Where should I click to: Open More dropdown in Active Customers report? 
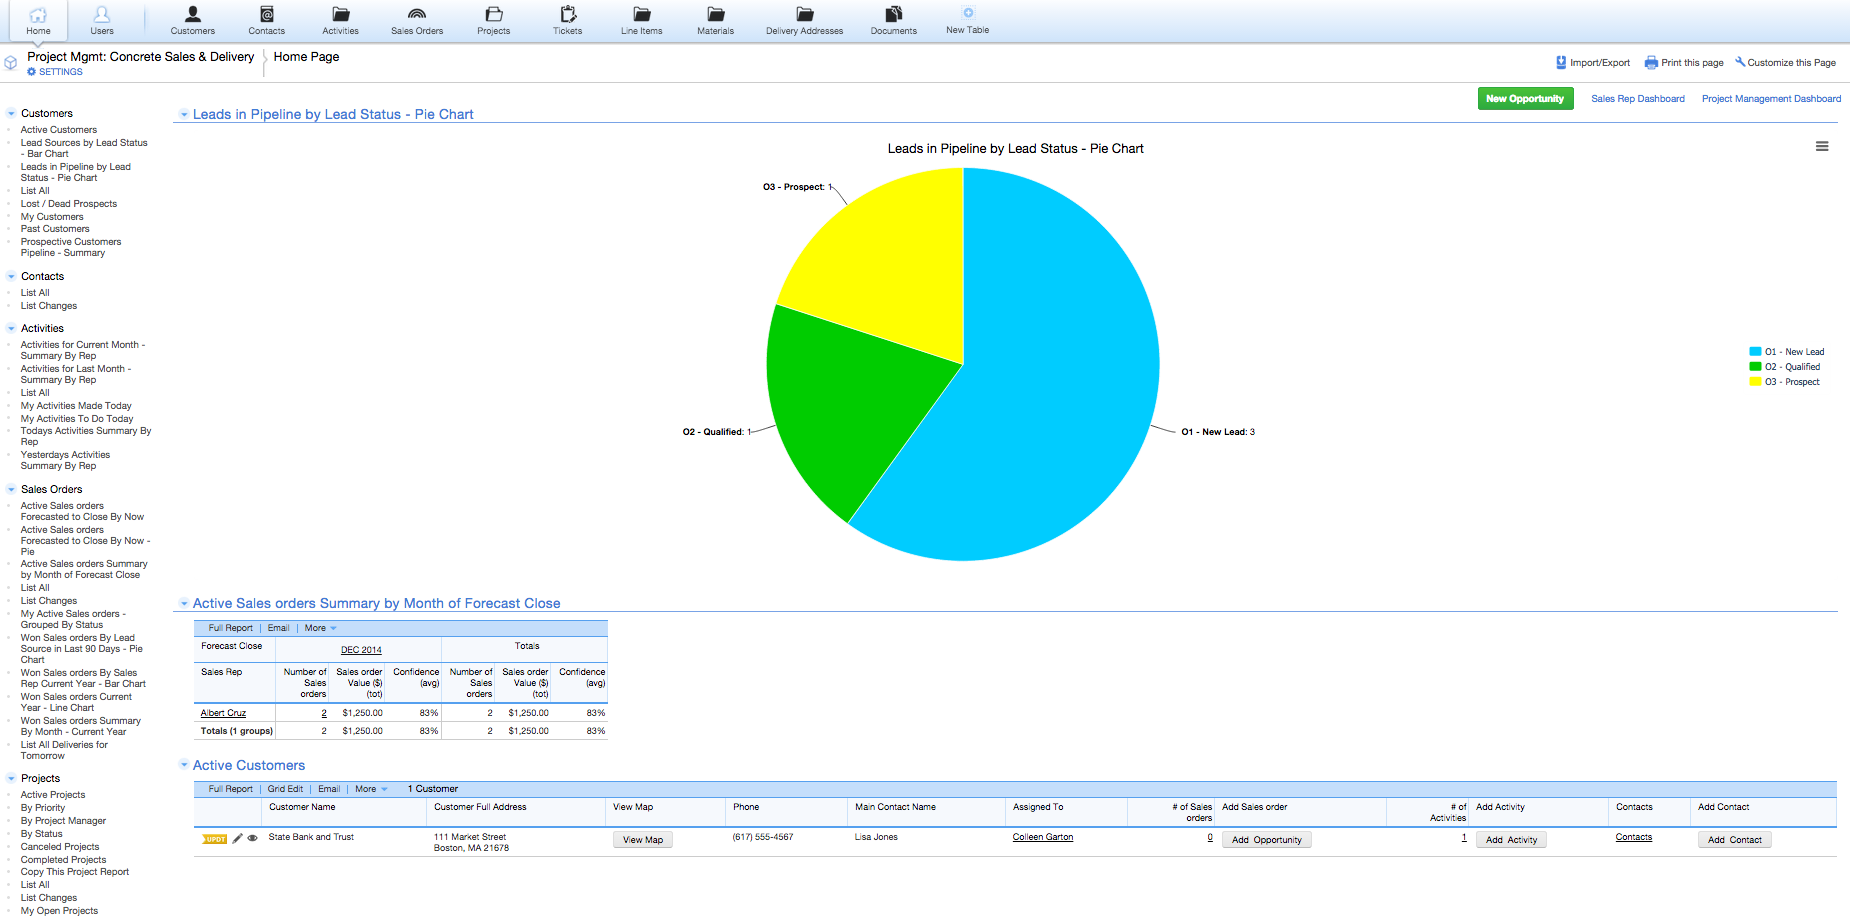[371, 789]
